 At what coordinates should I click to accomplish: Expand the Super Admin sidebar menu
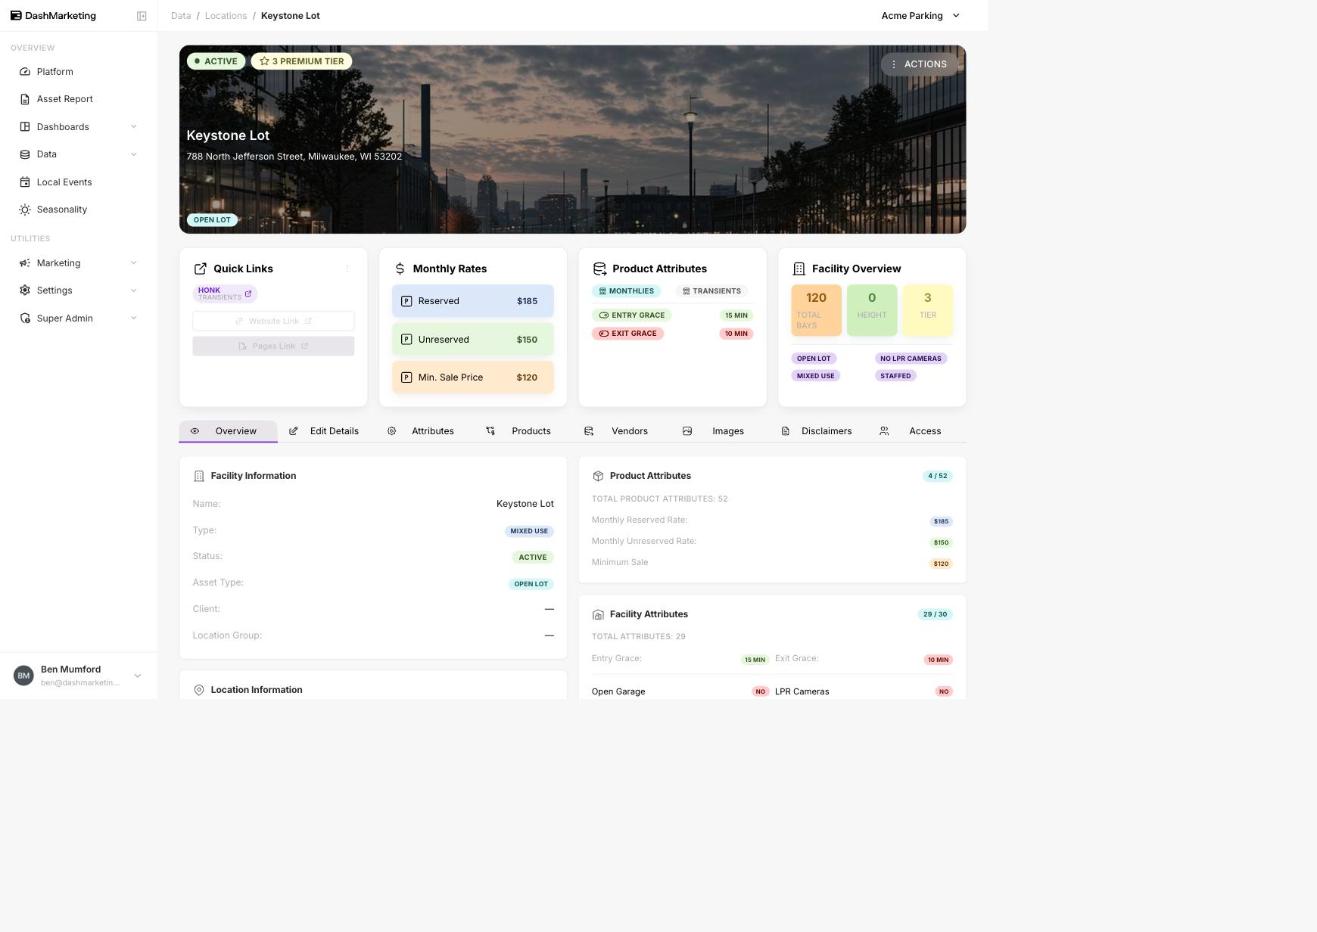point(134,318)
